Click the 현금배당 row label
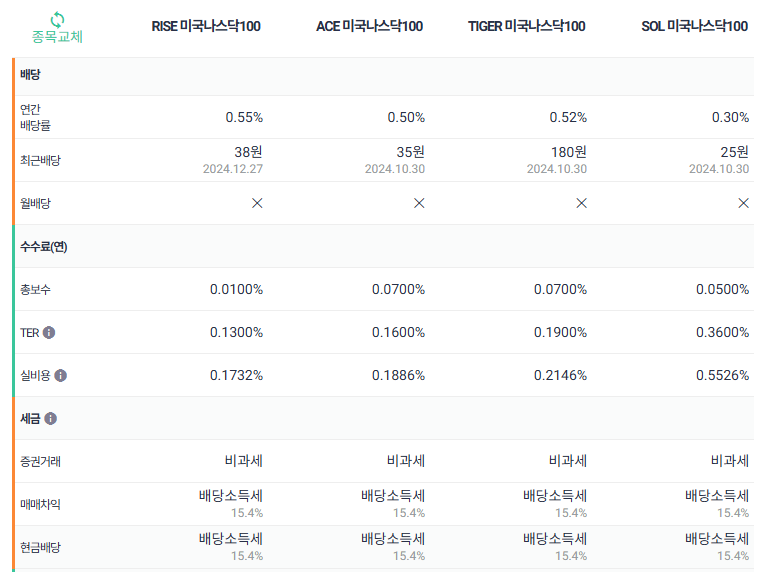764x572 pixels. pyautogui.click(x=40, y=547)
